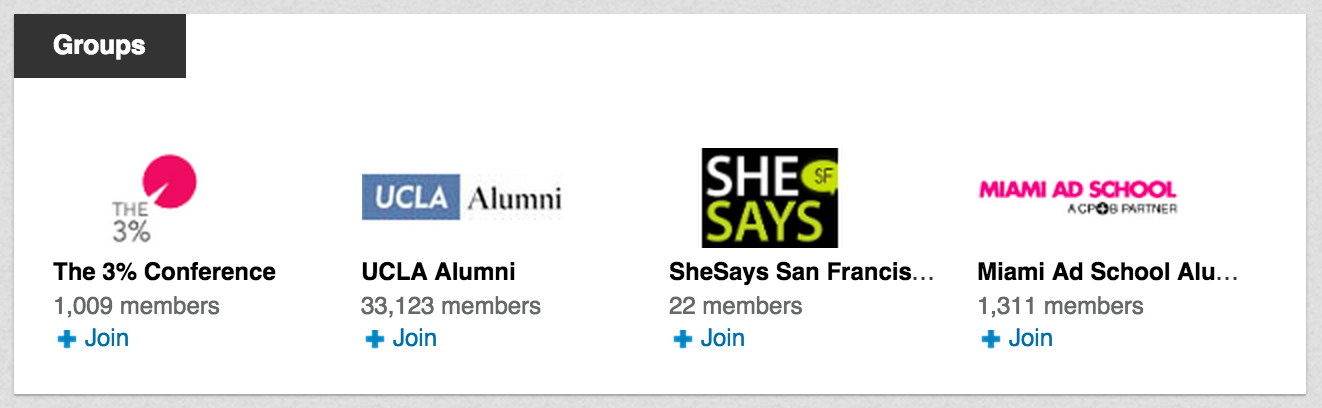Click the SheSays SF logo
Screen dimensions: 1322x408
pyautogui.click(x=770, y=198)
